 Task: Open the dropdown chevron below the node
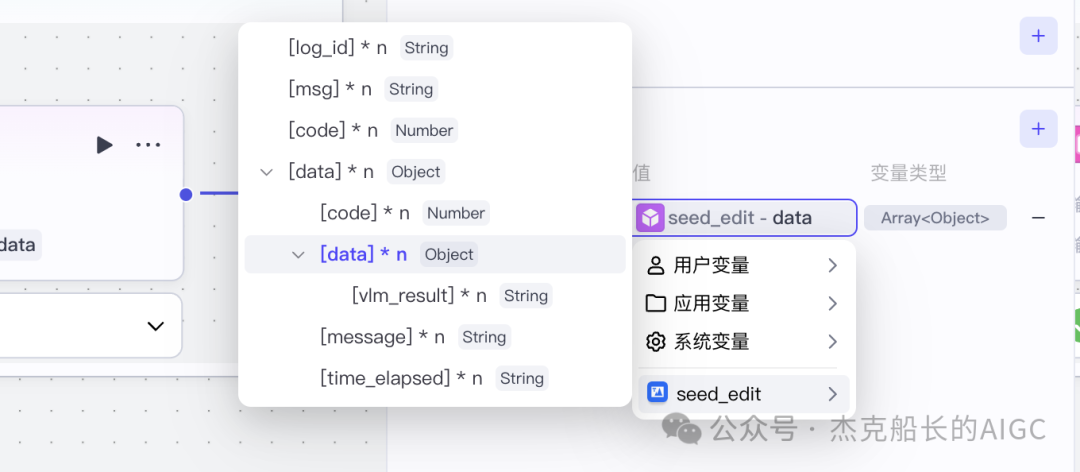pos(156,326)
